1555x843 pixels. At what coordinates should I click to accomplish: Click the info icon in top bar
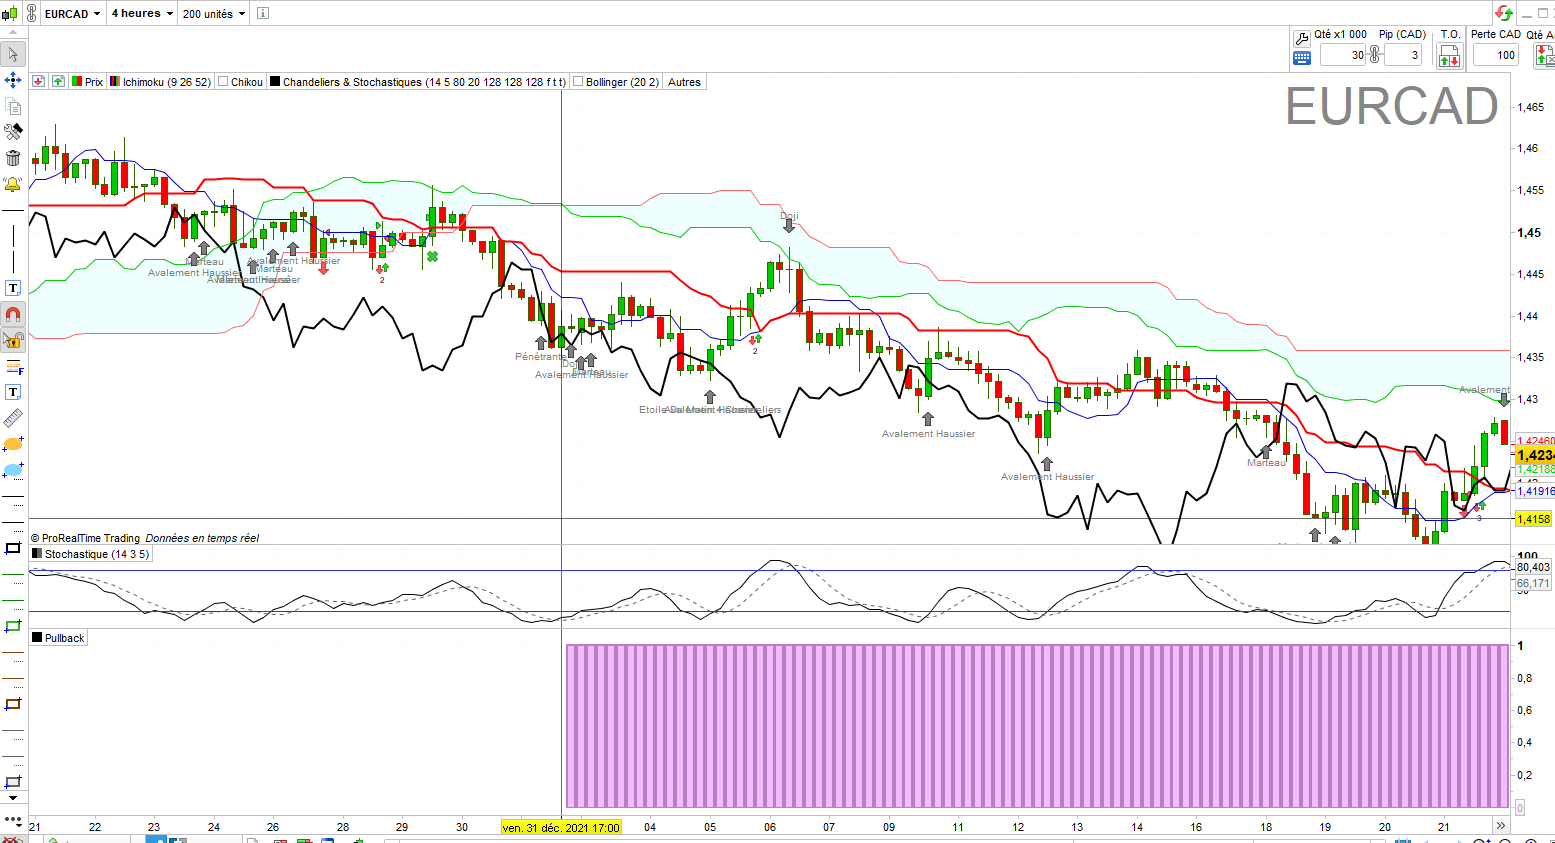[x=263, y=14]
